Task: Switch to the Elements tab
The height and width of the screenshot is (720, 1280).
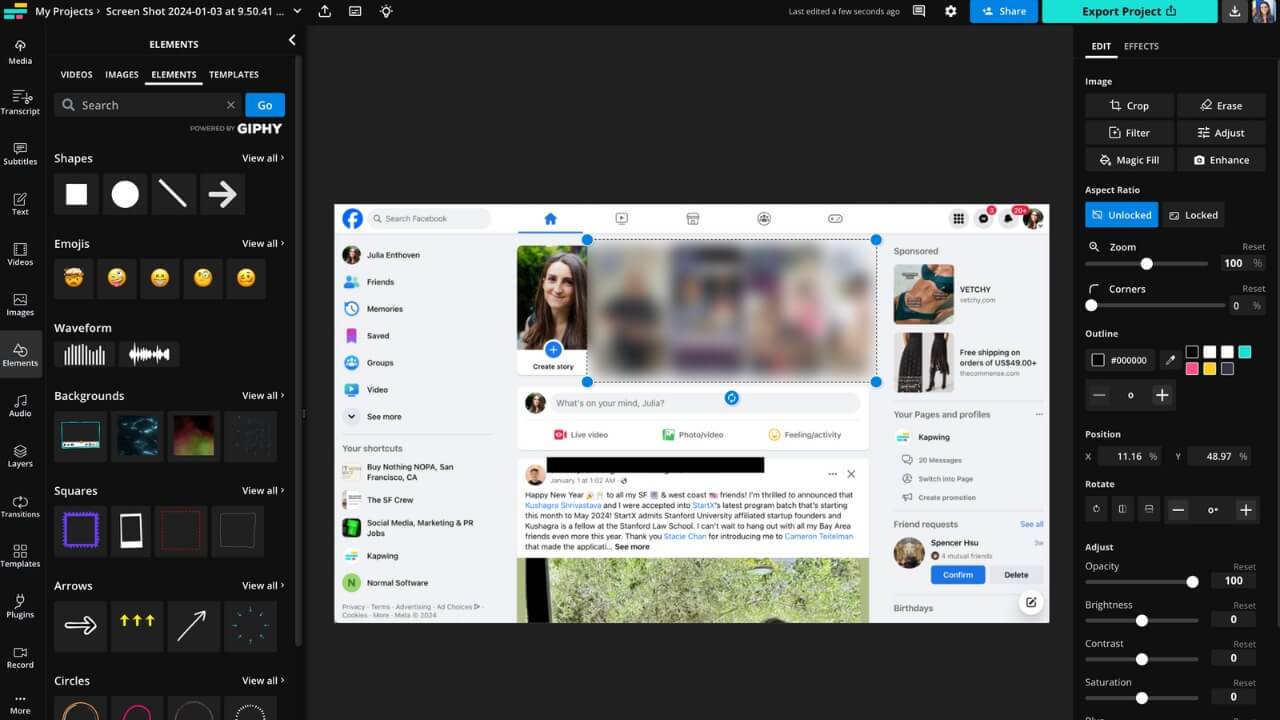Action: 174,75
